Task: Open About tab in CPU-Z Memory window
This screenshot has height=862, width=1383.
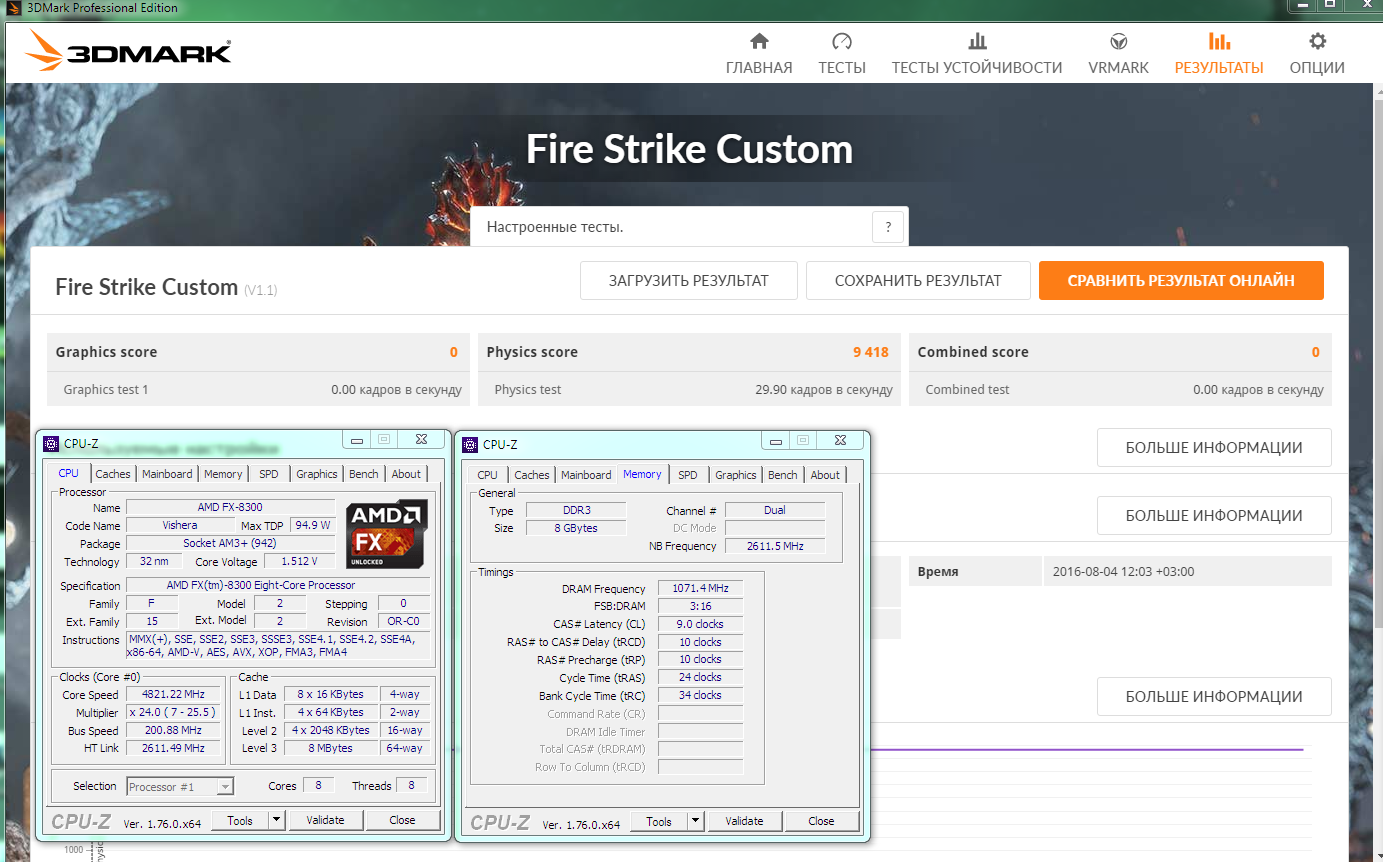Action: 825,475
